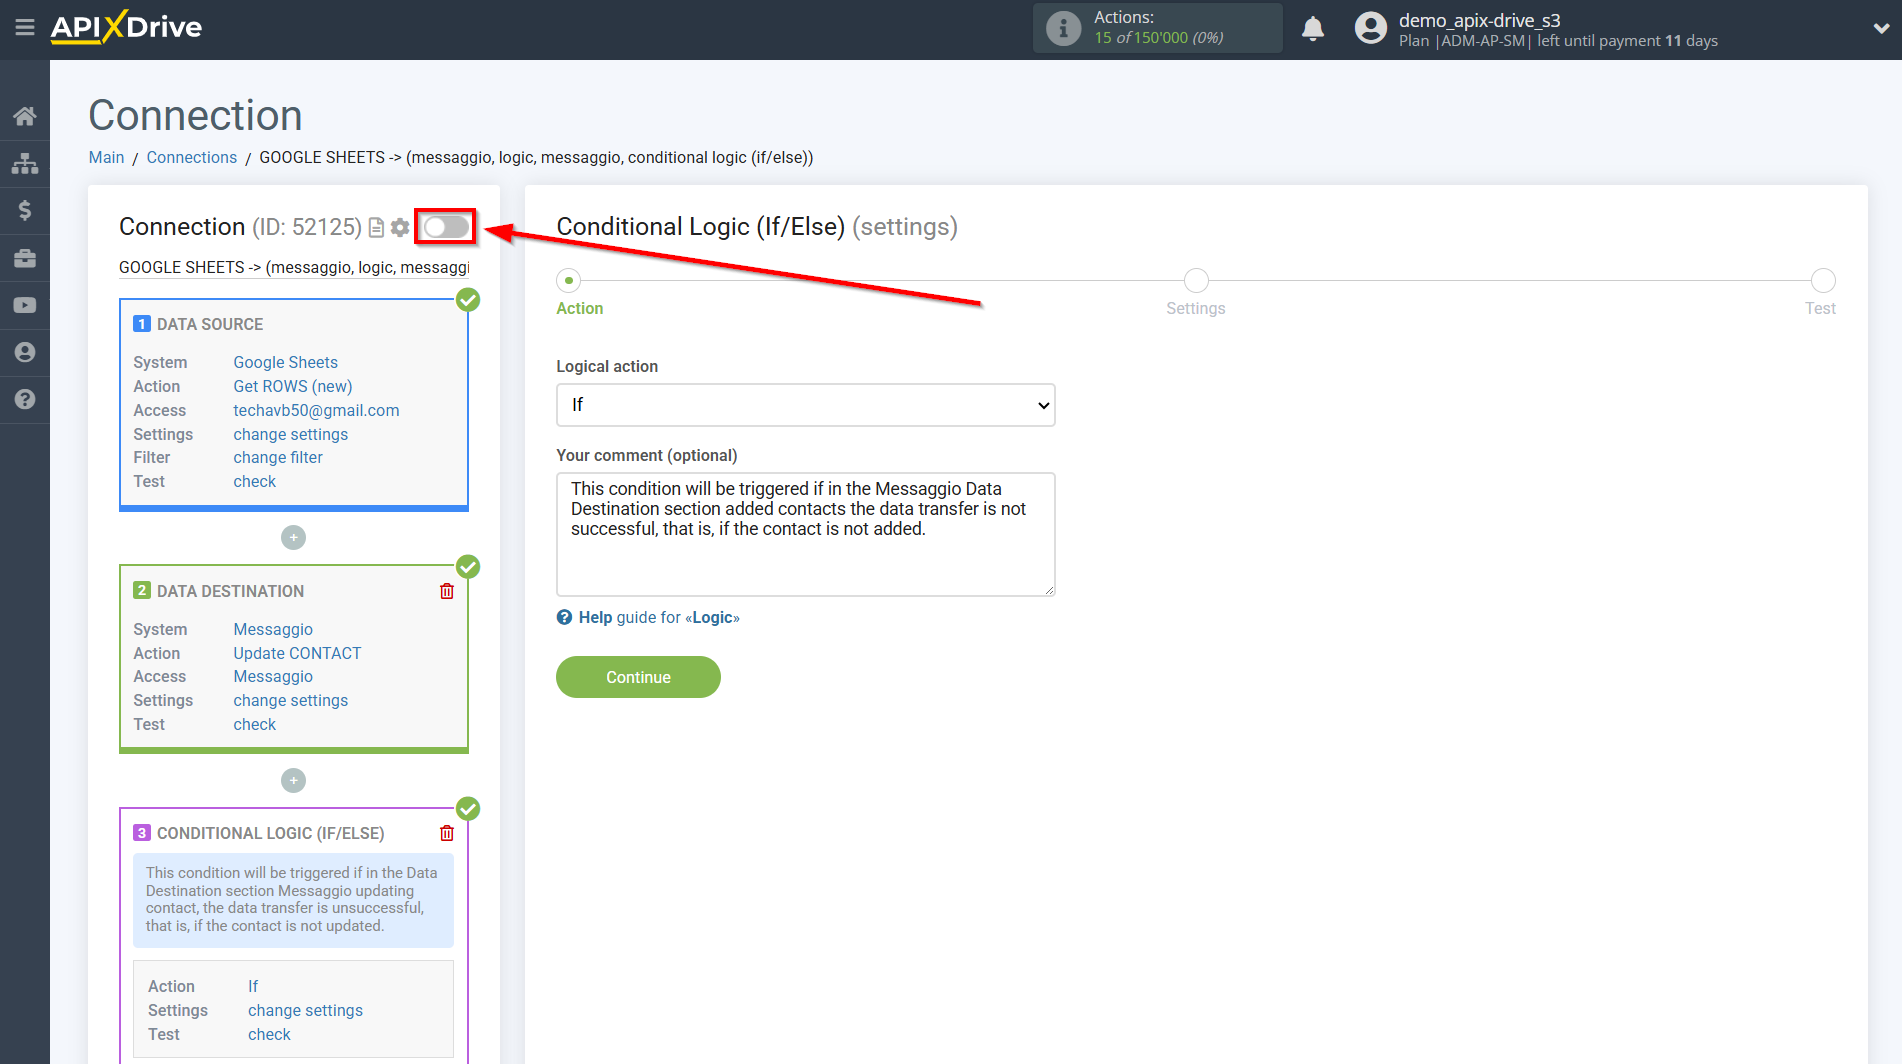Open Messaggio system link
This screenshot has height=1064, width=1902.
pyautogui.click(x=273, y=629)
